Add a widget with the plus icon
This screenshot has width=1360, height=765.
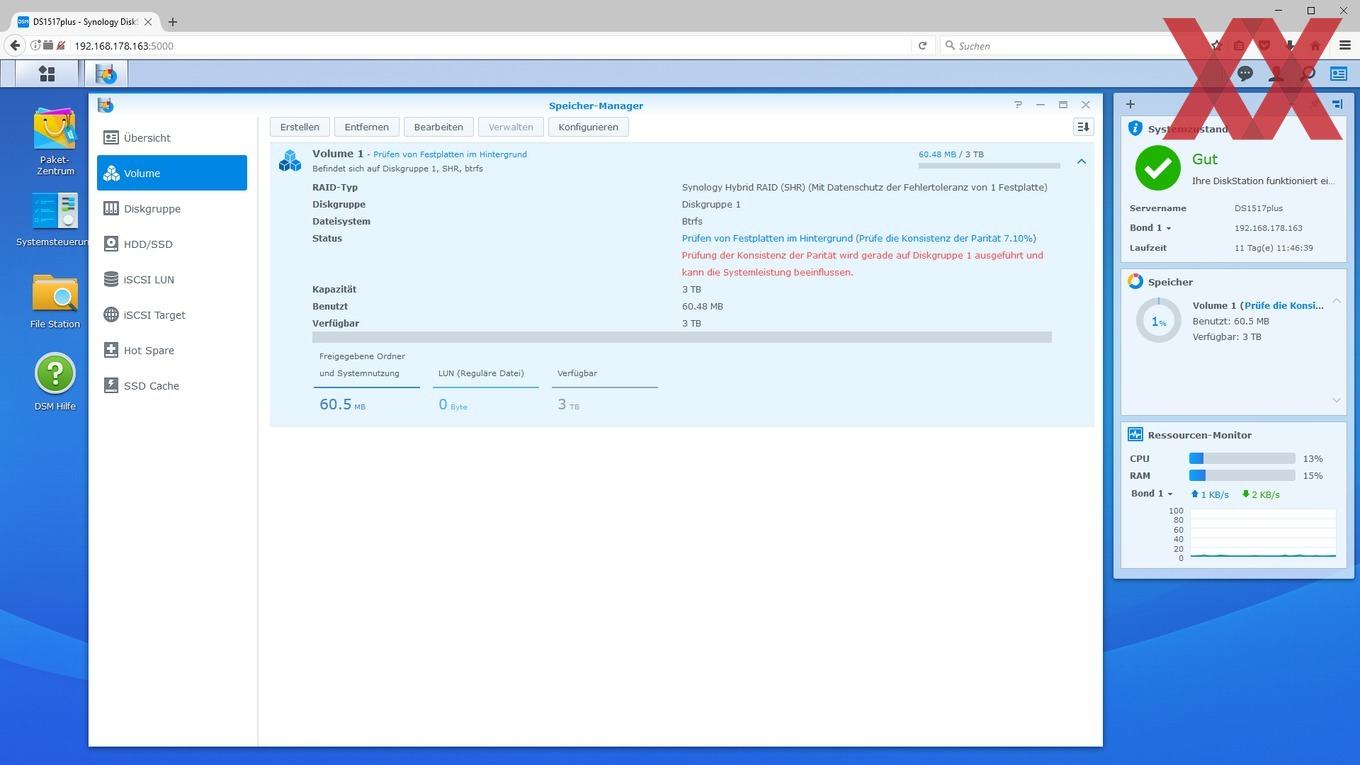pos(1130,104)
